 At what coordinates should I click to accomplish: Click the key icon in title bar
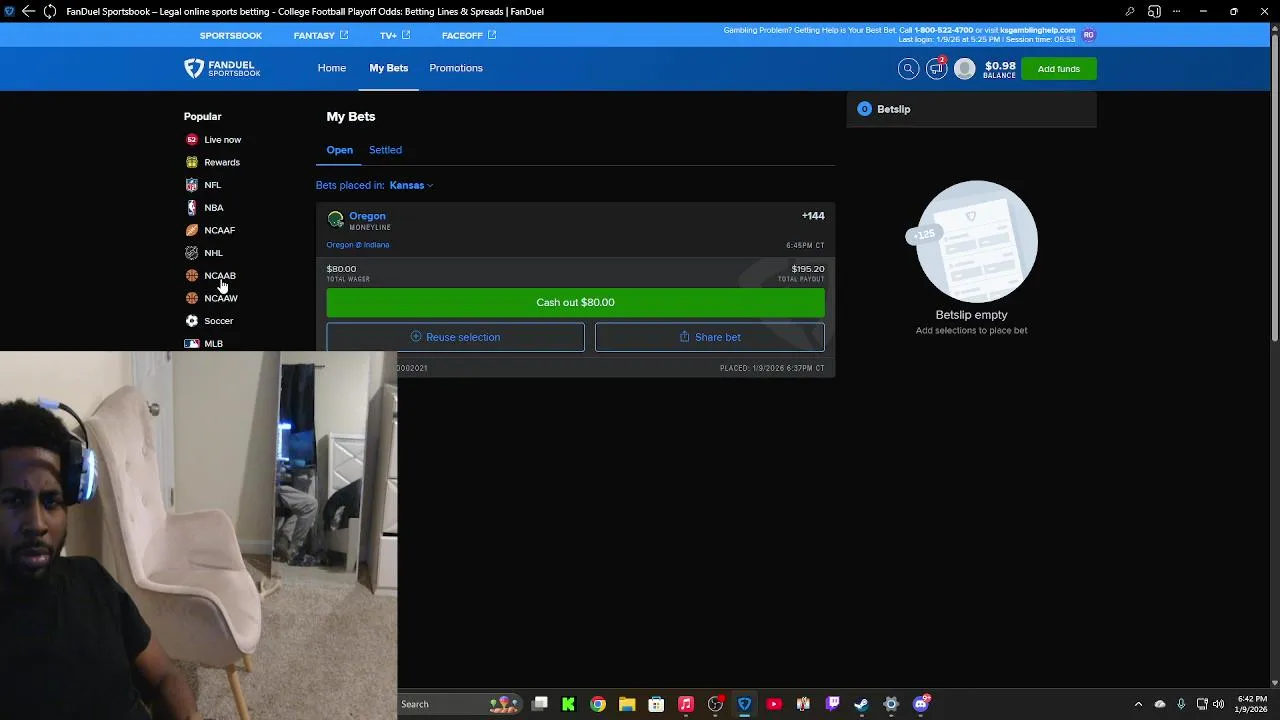[x=1130, y=12]
